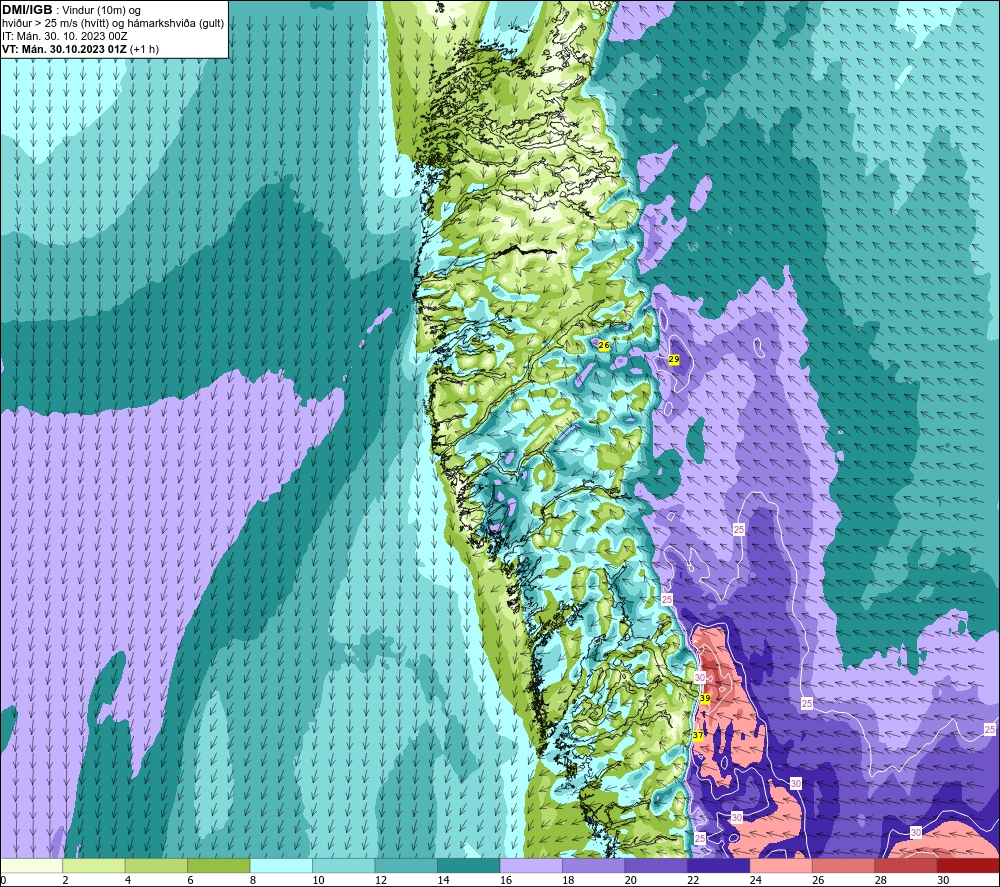This screenshot has width=1000, height=887.
Task: Pick the 20–22 violet legend swatch
Action: pos(656,865)
